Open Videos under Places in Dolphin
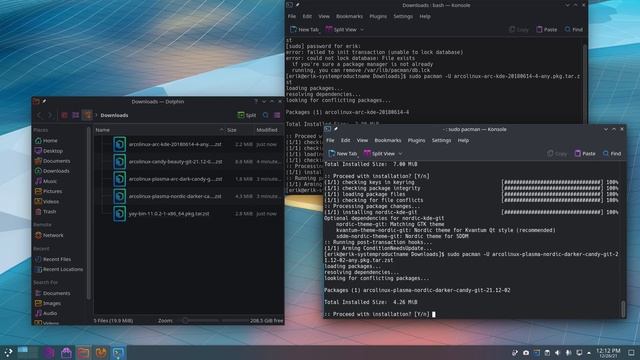Image resolution: width=640 pixels, height=360 pixels. pyautogui.click(x=47, y=202)
